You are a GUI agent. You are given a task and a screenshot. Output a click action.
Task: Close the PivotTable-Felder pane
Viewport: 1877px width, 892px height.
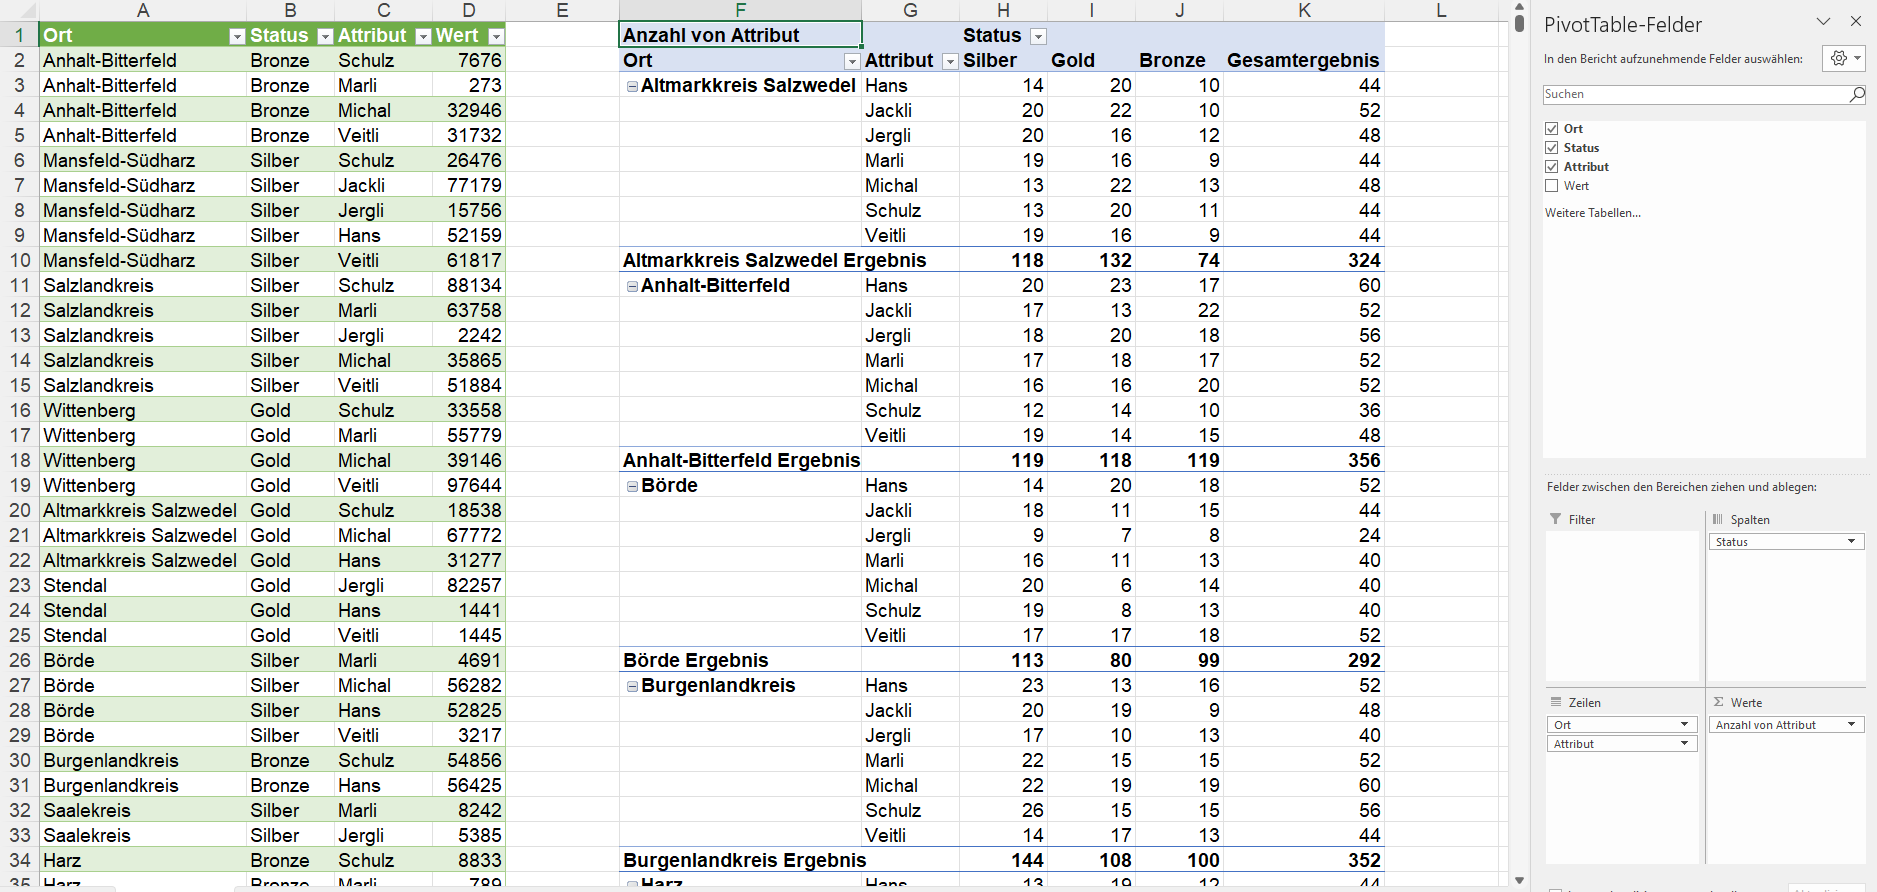(x=1856, y=22)
